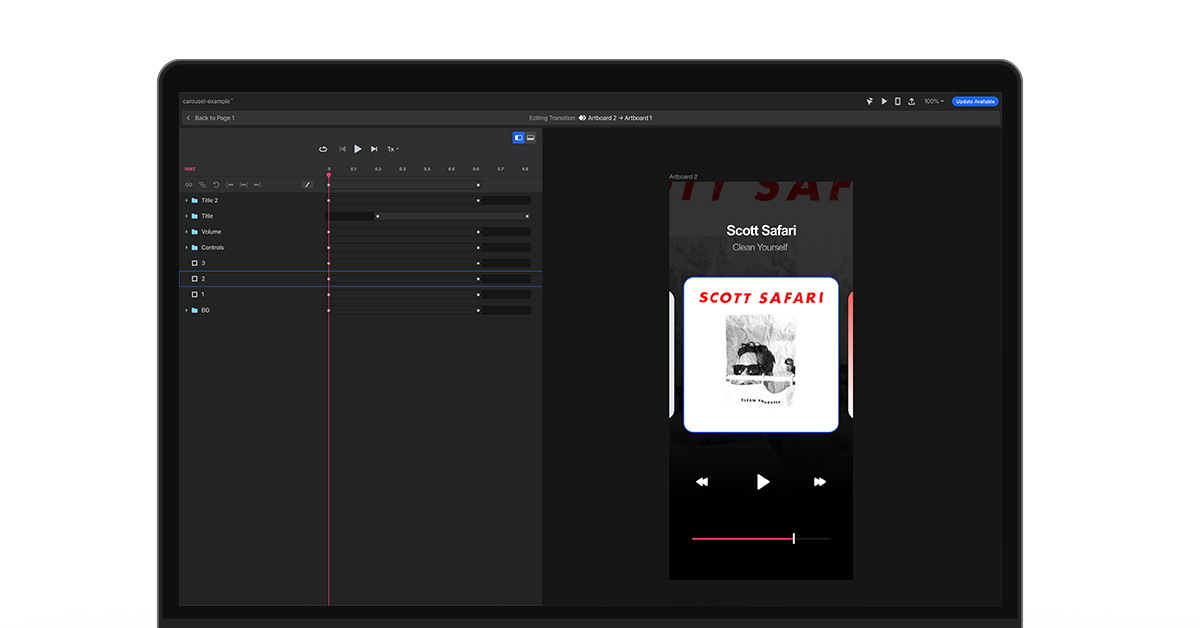Click the Artboard 2 label above canvas
Image resolution: width=1200 pixels, height=628 pixels.
(684, 176)
